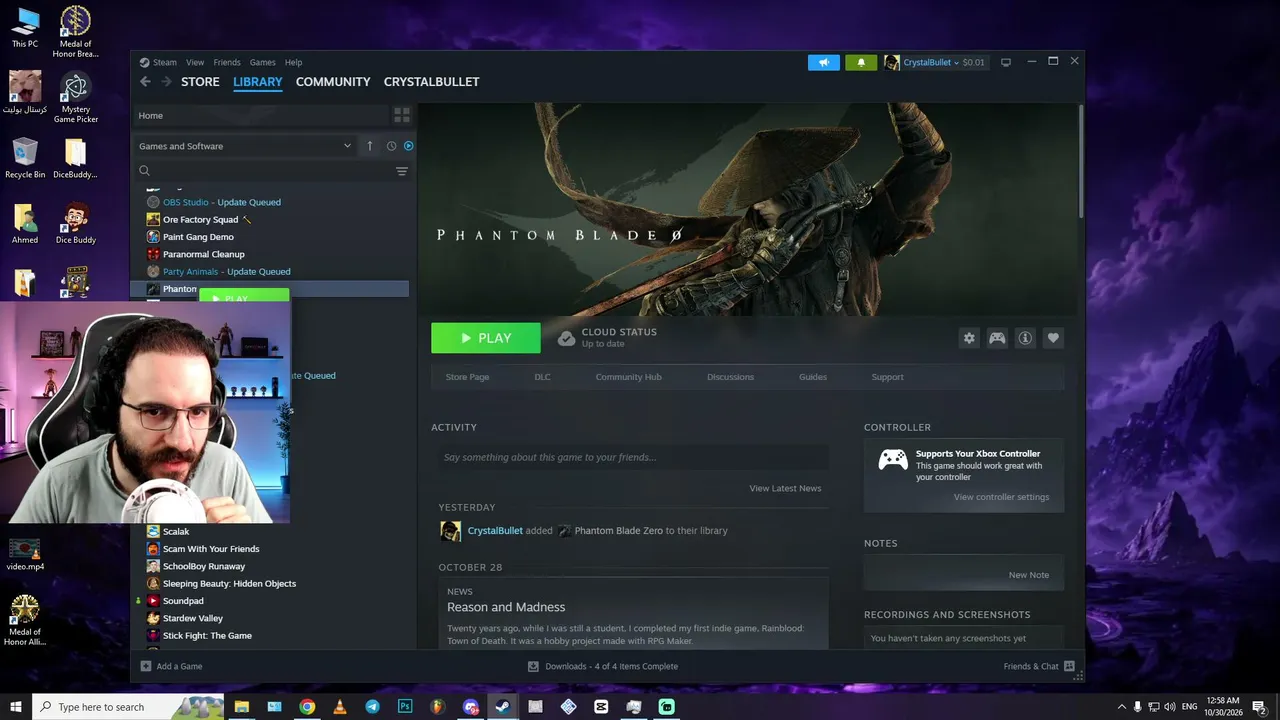Filter by recent activity clock icon
Viewport: 1280px width, 720px height.
tap(392, 146)
